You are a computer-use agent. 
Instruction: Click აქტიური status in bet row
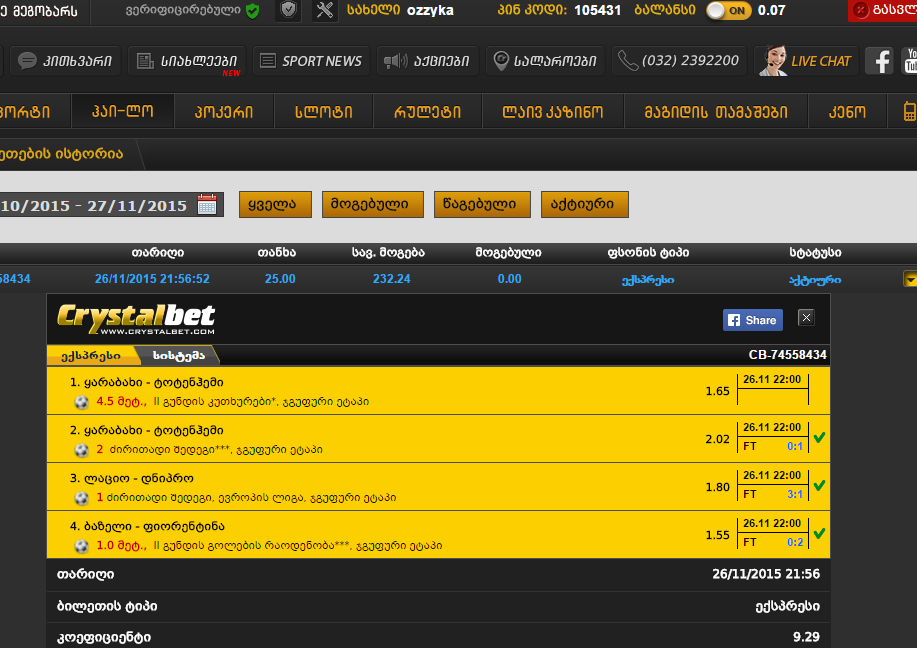pos(815,280)
